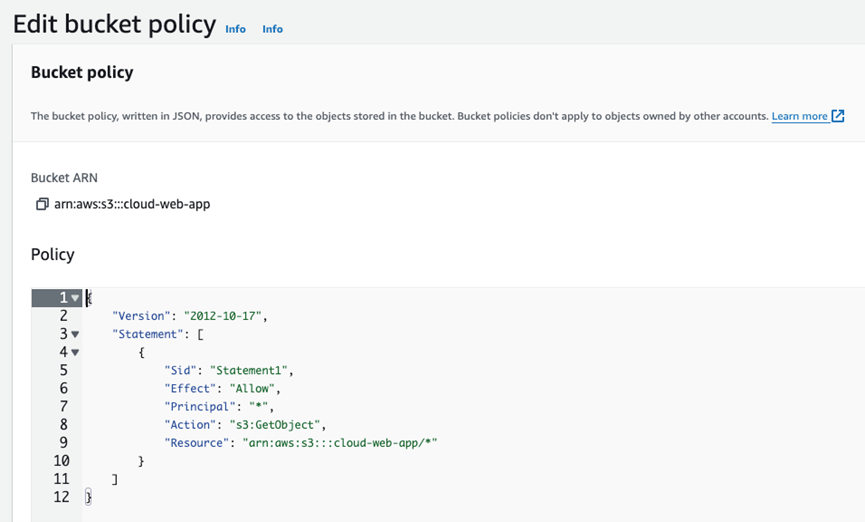The image size is (865, 522).
Task: Collapse the statement object on line 4
Action: [x=75, y=352]
